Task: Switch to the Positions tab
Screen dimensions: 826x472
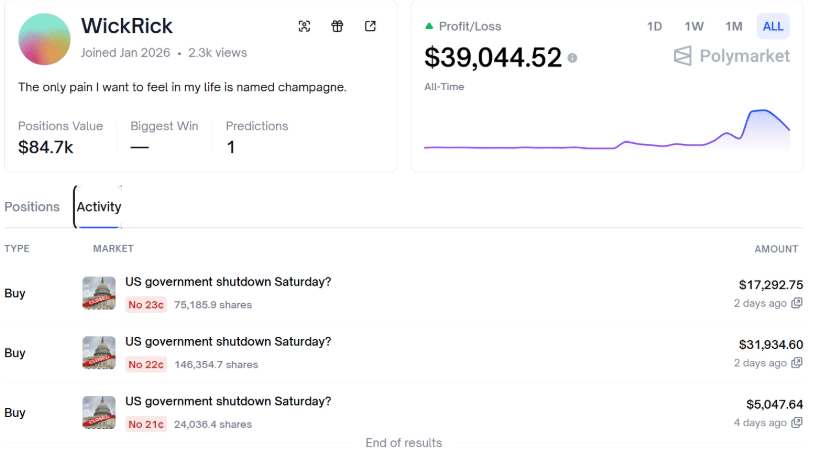Action: point(32,207)
